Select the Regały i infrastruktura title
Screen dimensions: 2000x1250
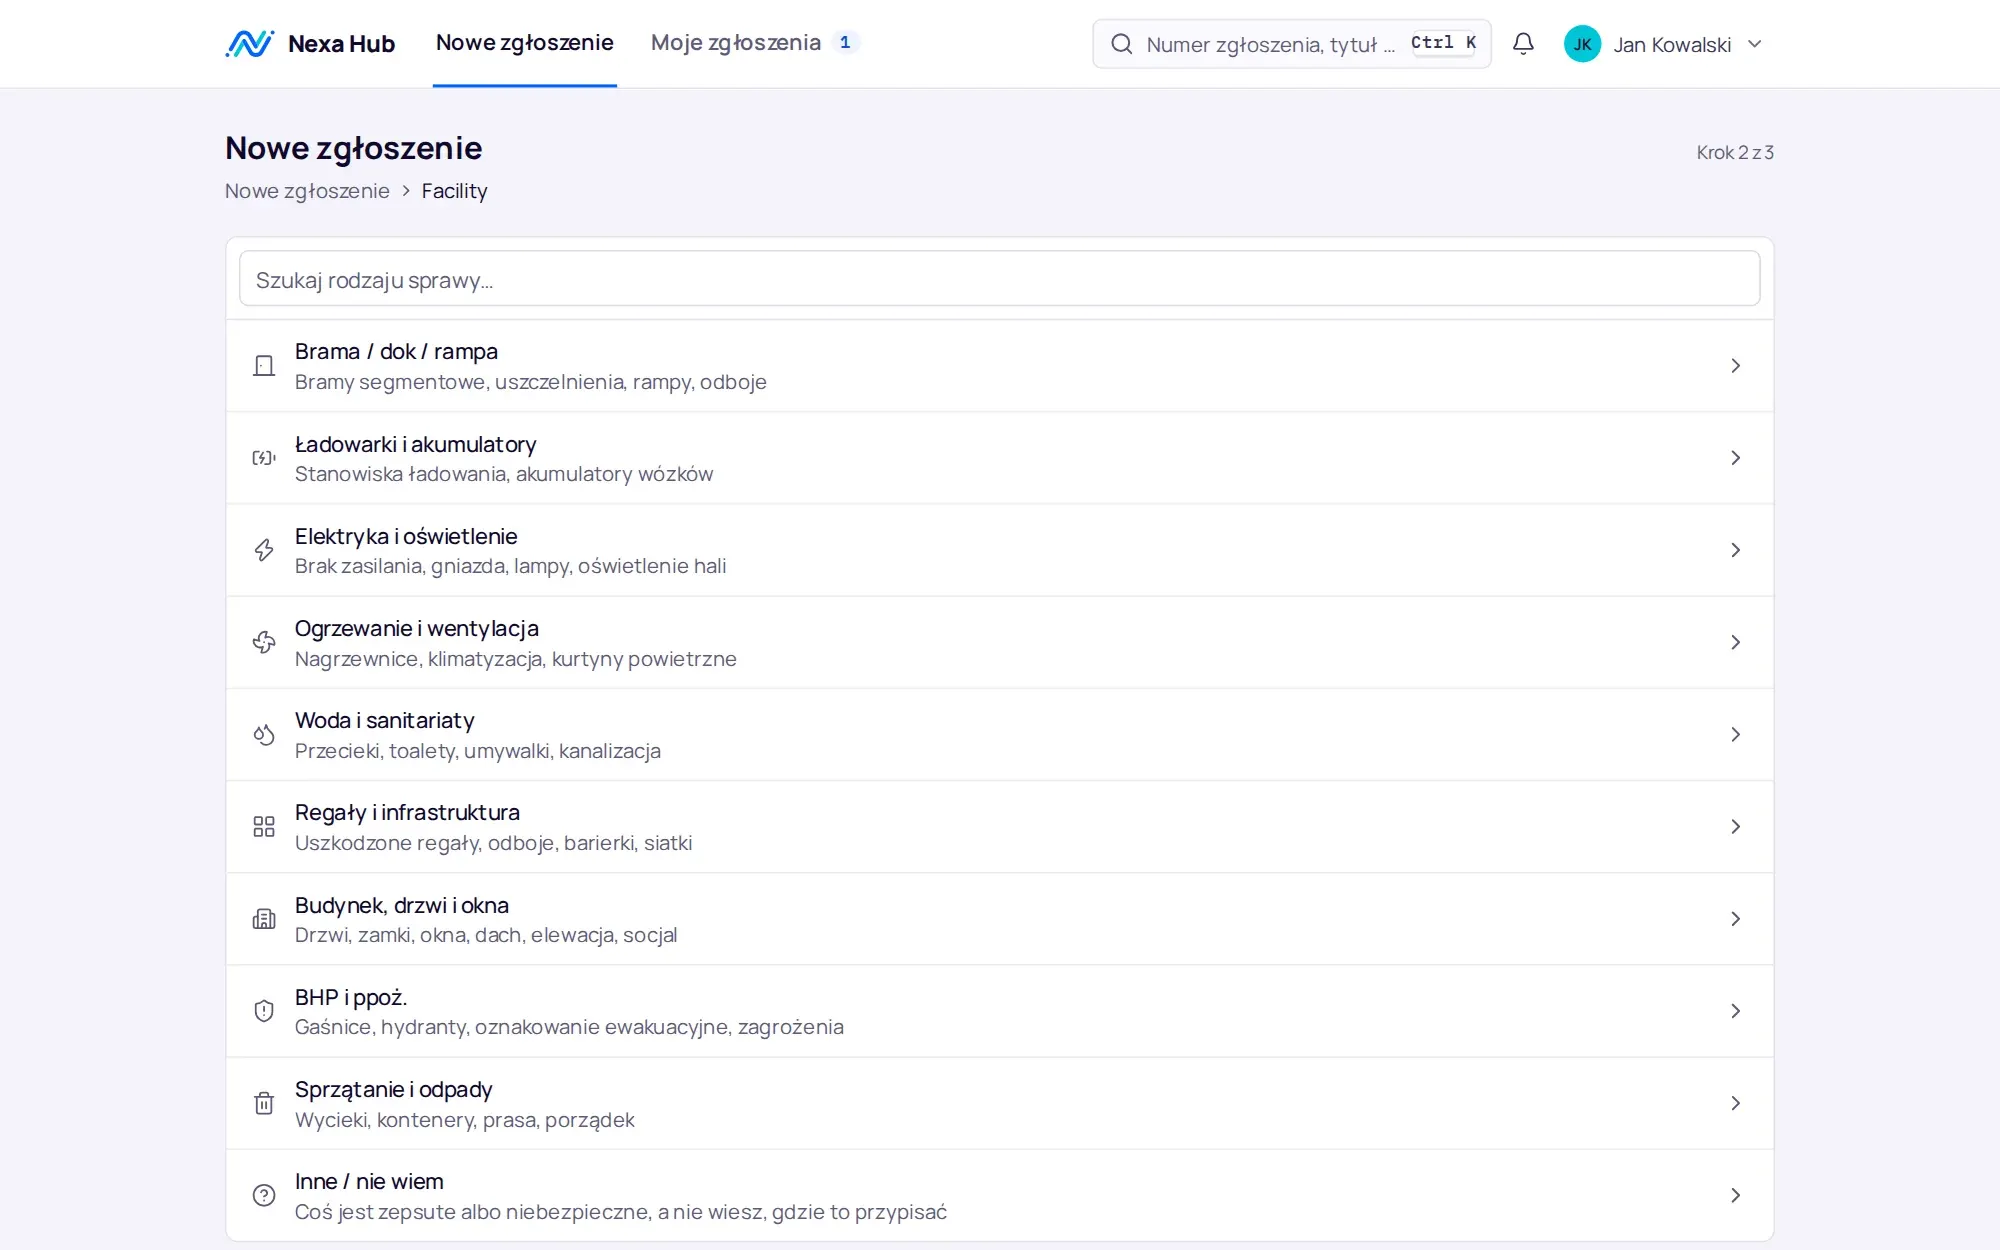(407, 812)
